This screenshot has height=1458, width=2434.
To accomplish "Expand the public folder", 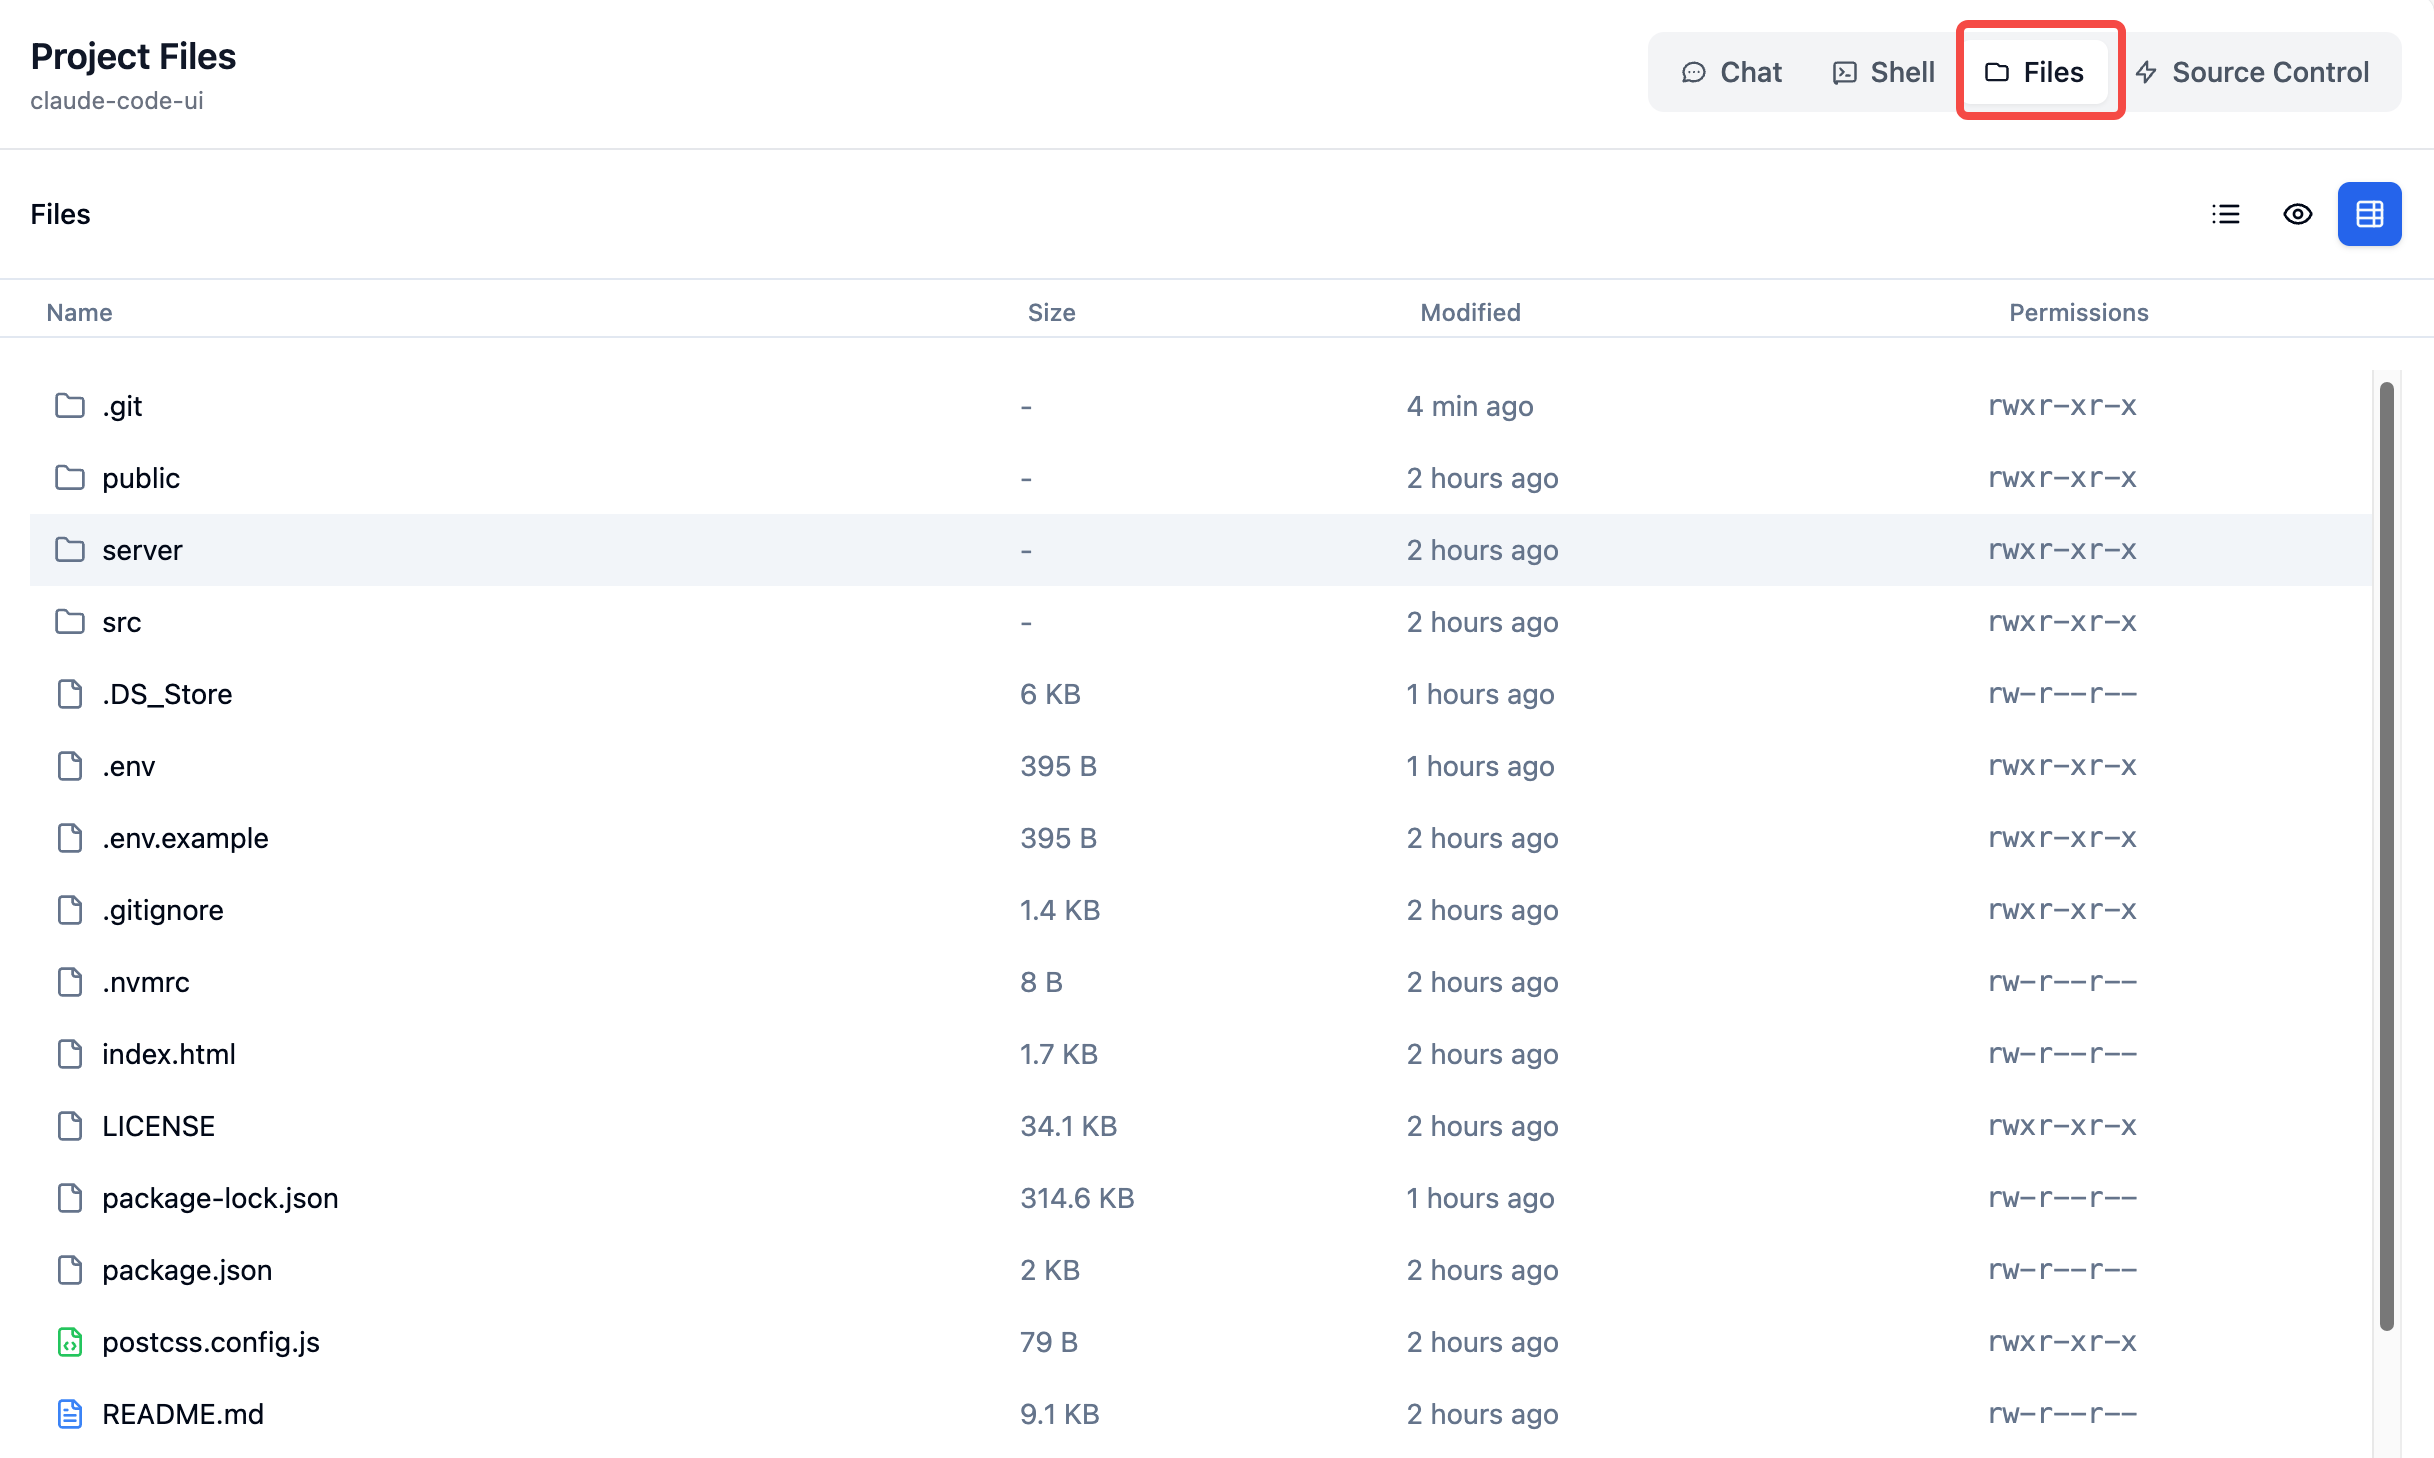I will tap(141, 478).
